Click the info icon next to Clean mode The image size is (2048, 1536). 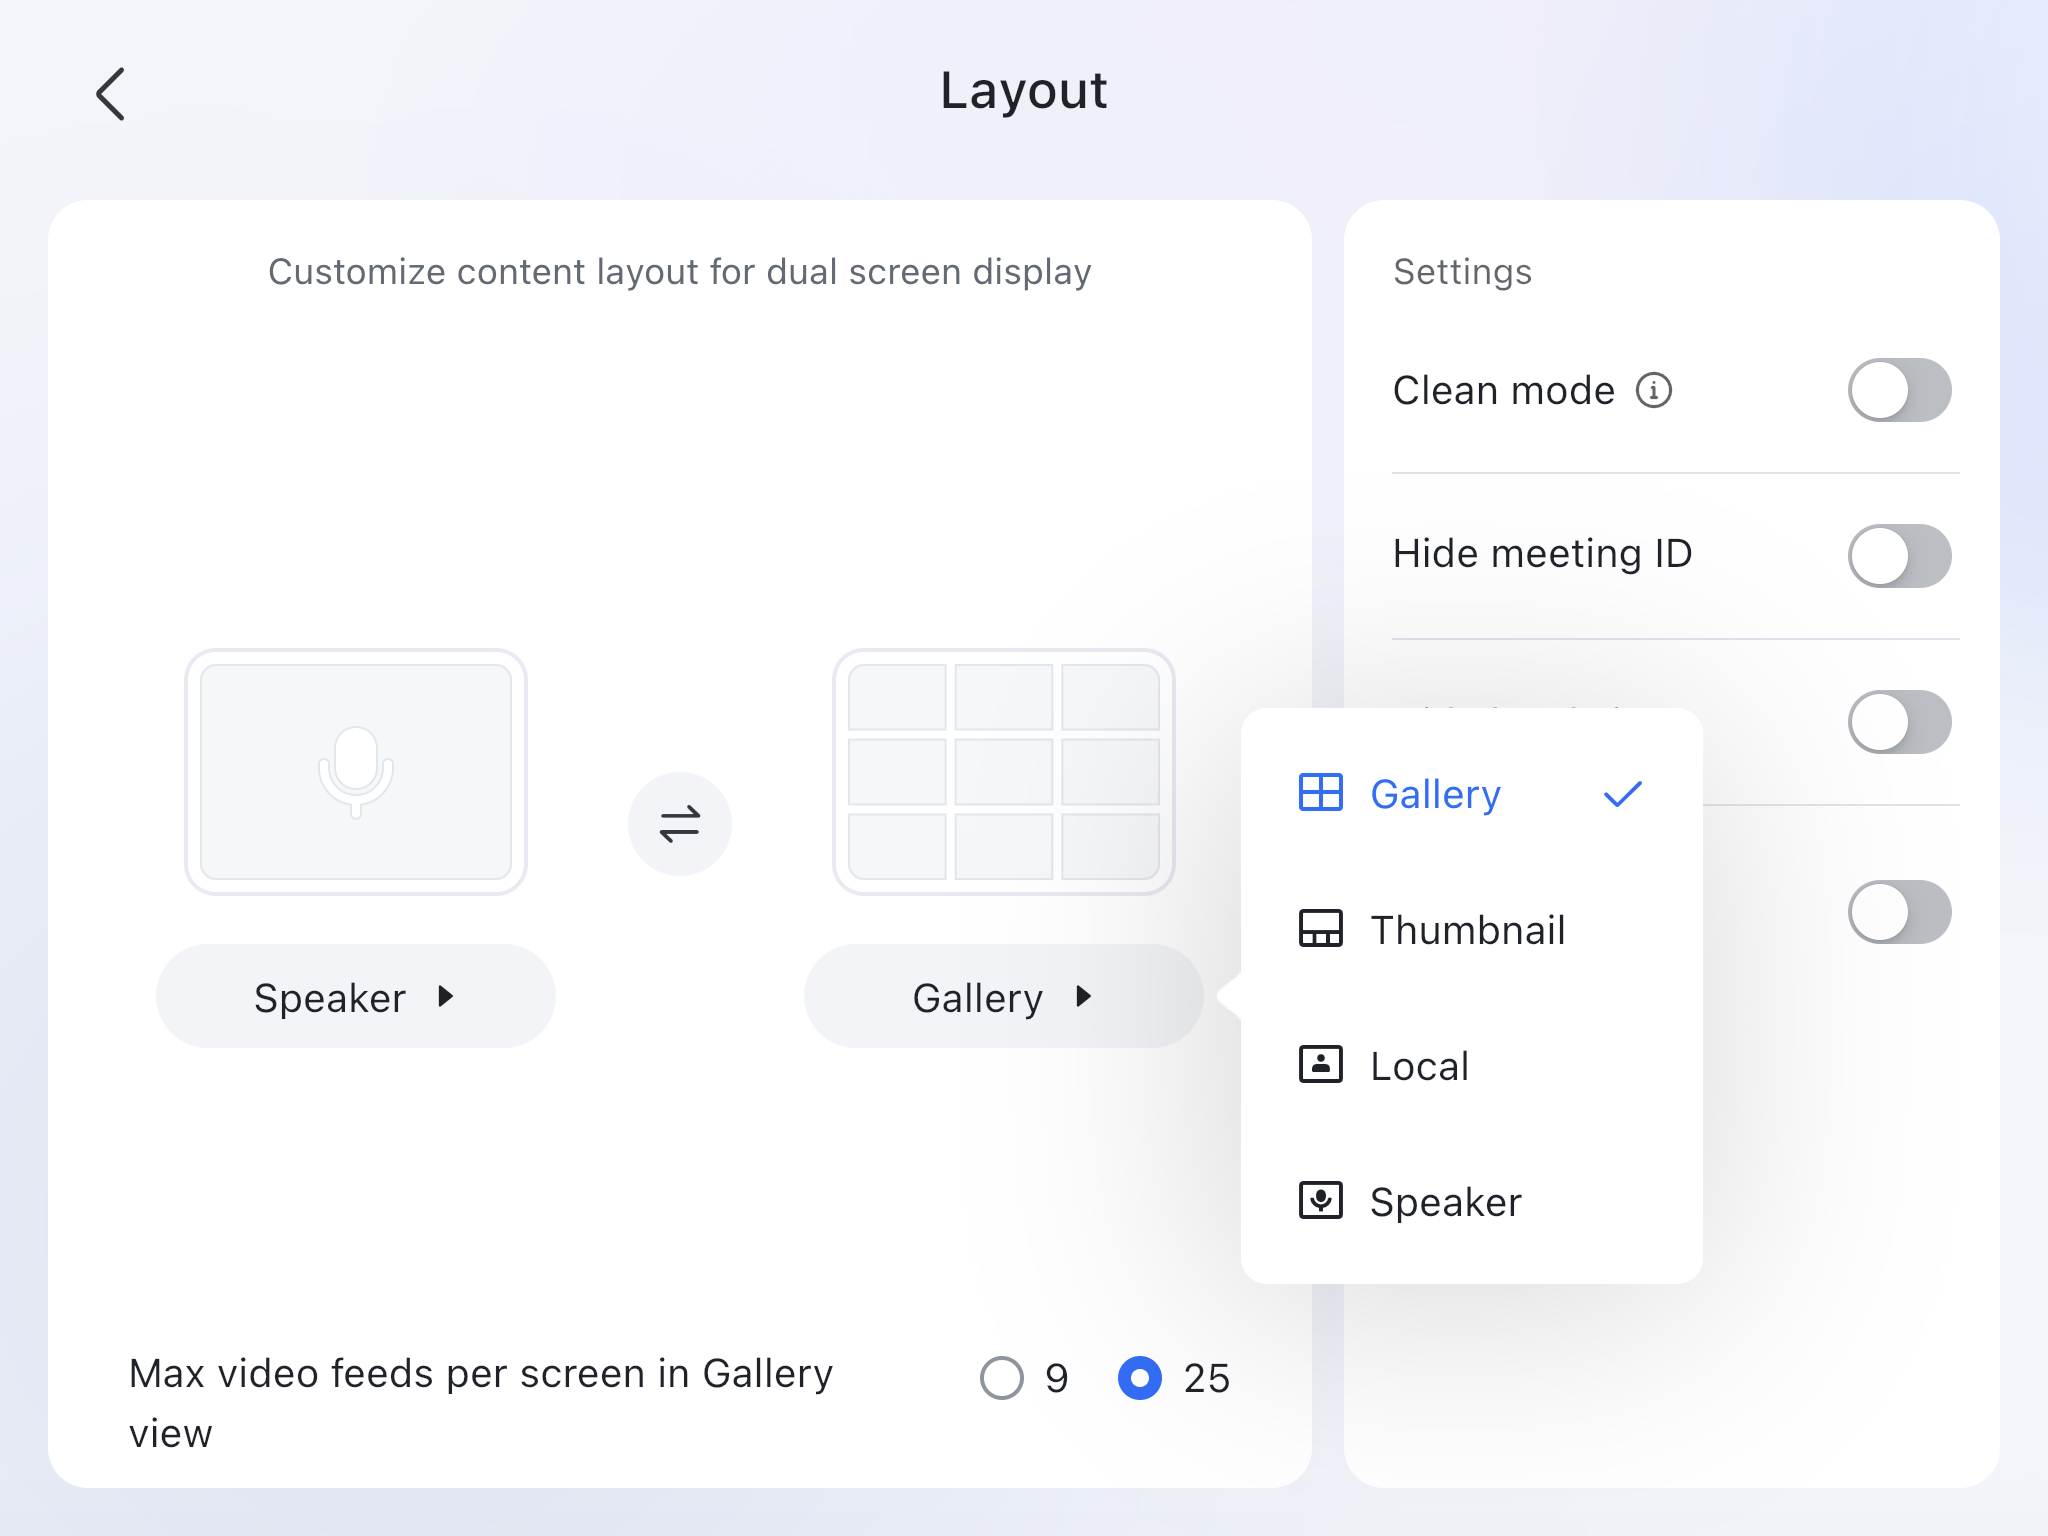click(1656, 391)
